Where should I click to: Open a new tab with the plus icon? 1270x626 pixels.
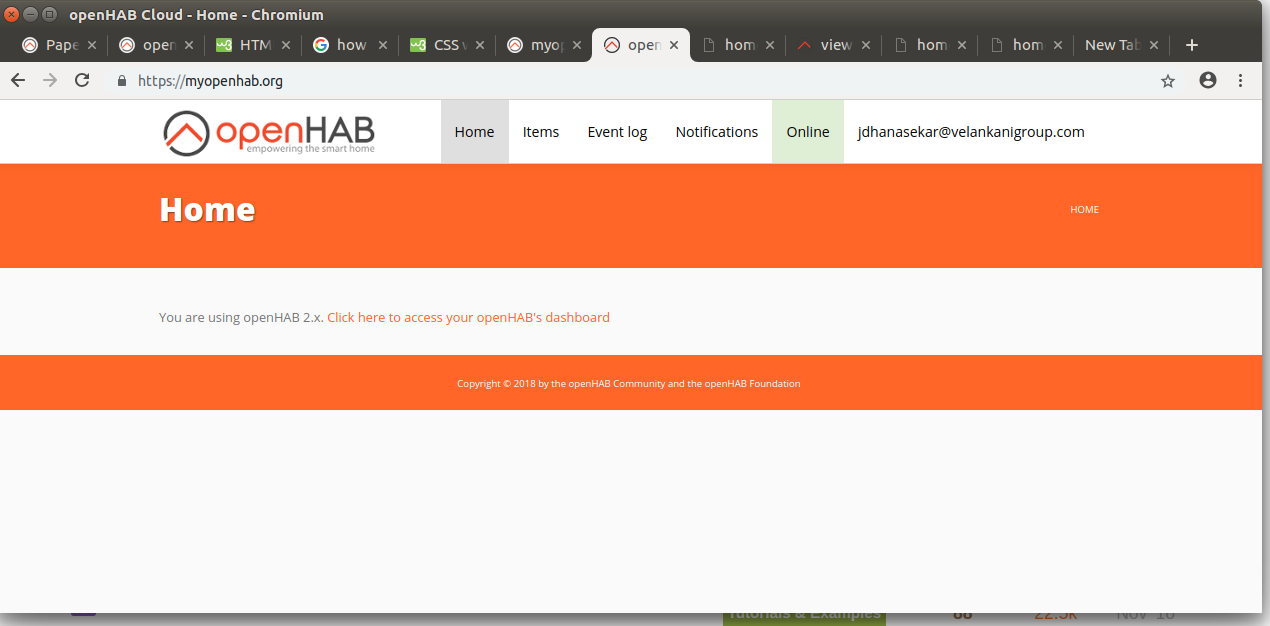click(x=1192, y=44)
